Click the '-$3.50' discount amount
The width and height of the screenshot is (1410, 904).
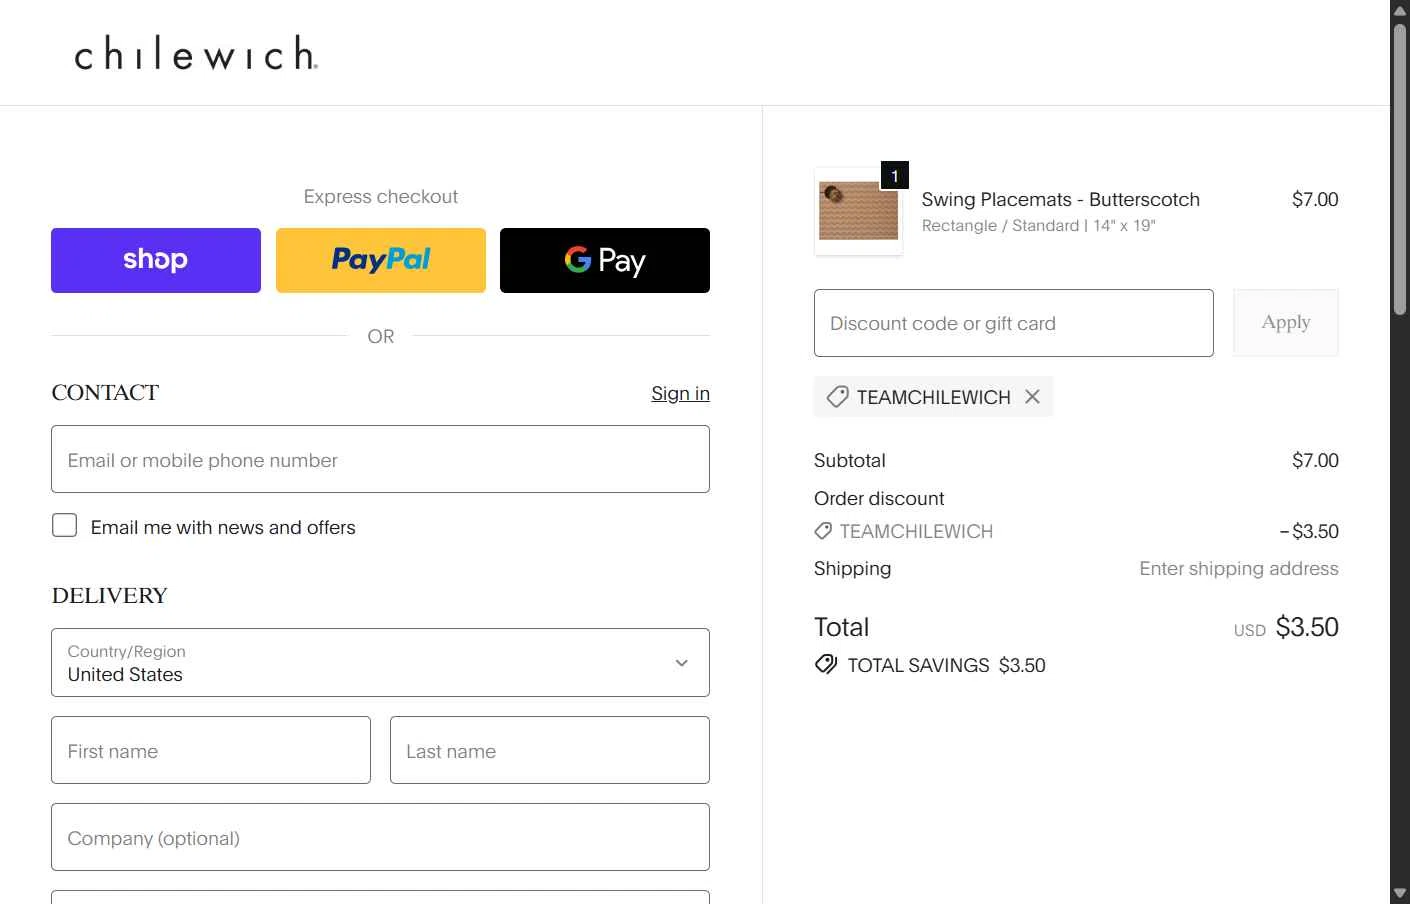1309,531
